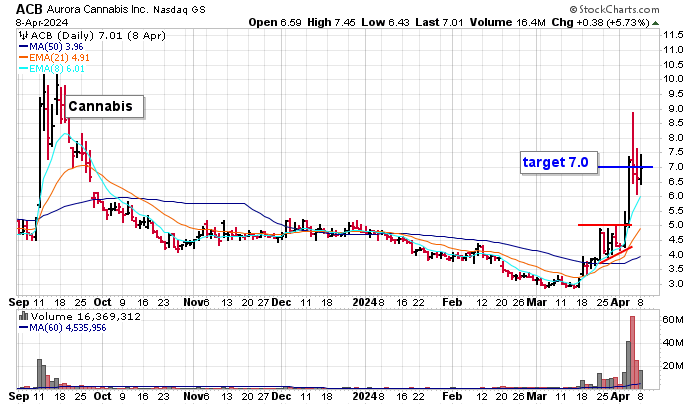Click the 2024 label on the volume panel axis
The height and width of the screenshot is (405, 700).
tap(365, 396)
